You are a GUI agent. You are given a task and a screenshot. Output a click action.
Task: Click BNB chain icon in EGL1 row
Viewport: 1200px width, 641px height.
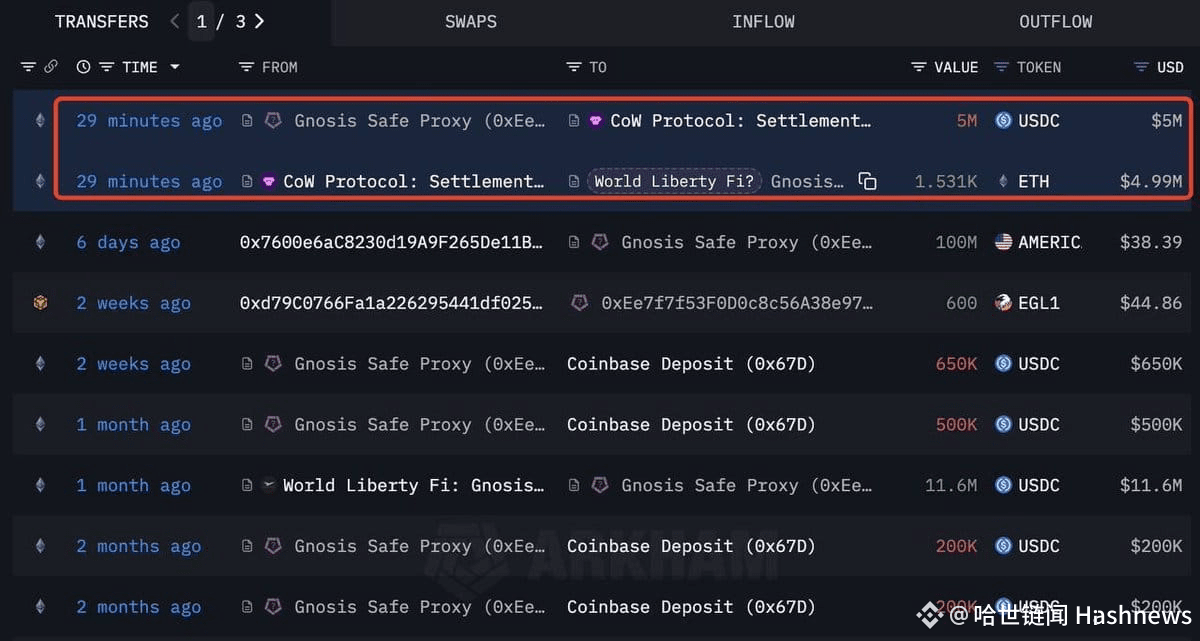(40, 303)
